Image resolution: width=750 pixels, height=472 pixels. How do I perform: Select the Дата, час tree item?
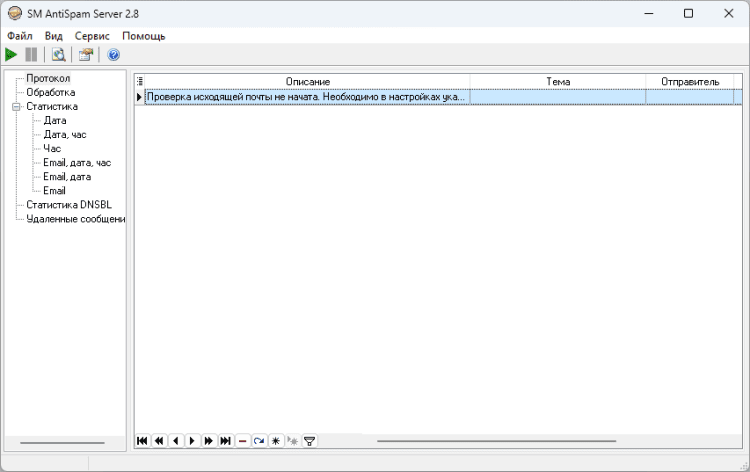pos(65,135)
